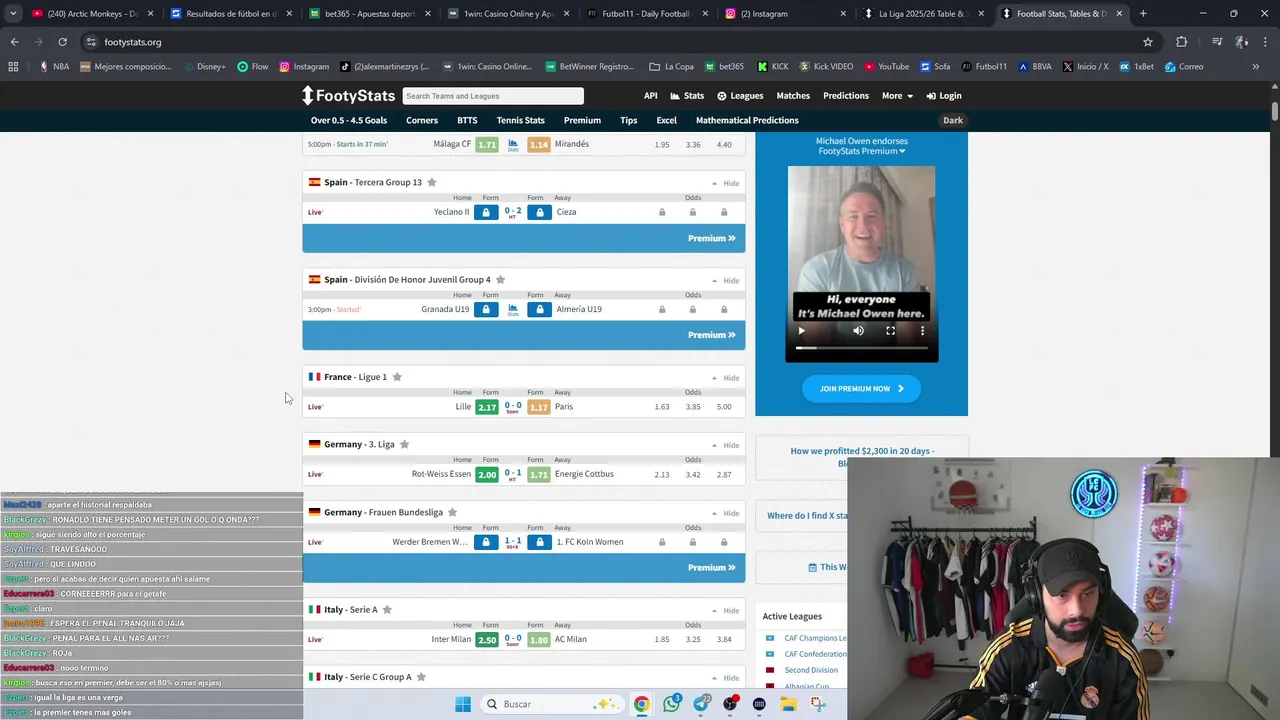Switch site to Dark mode

[953, 120]
